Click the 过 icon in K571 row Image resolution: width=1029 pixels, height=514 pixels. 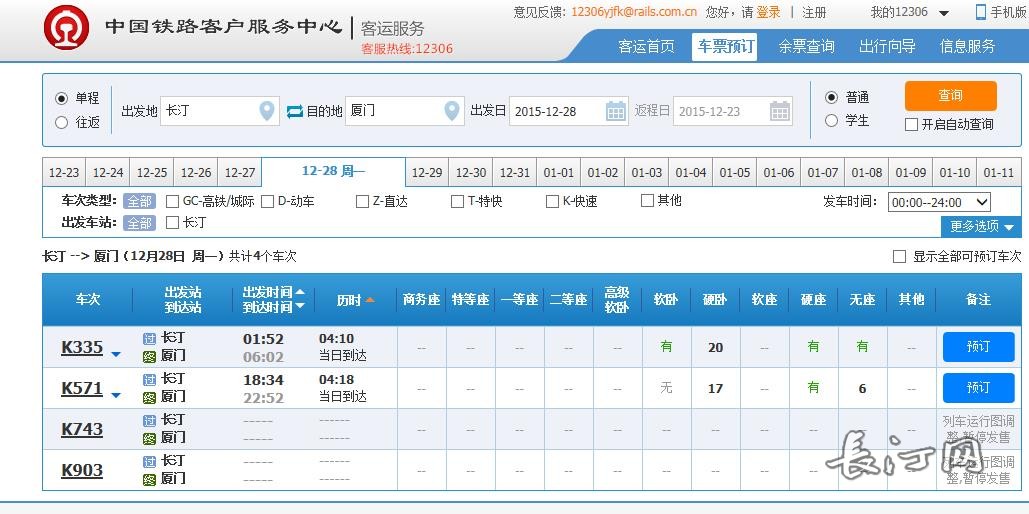150,379
